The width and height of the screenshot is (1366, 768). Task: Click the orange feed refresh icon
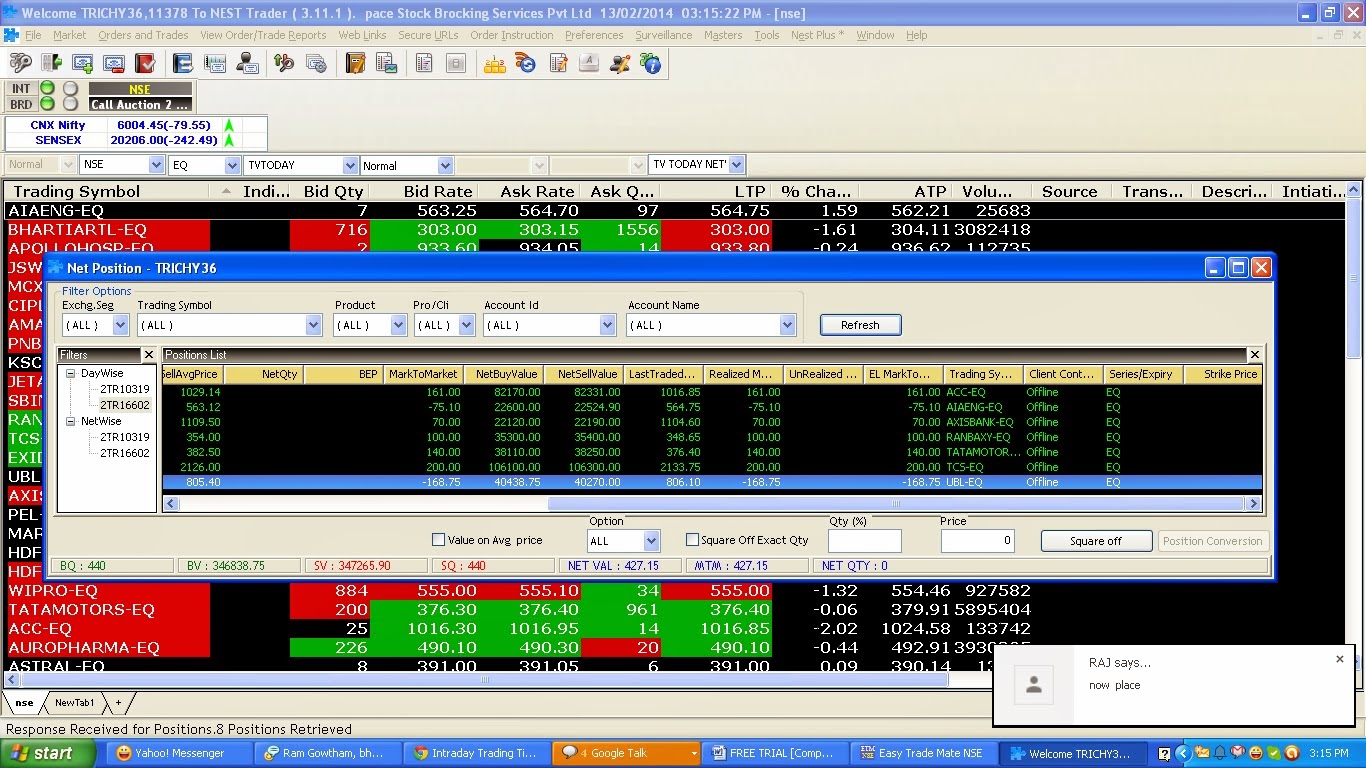coord(526,63)
